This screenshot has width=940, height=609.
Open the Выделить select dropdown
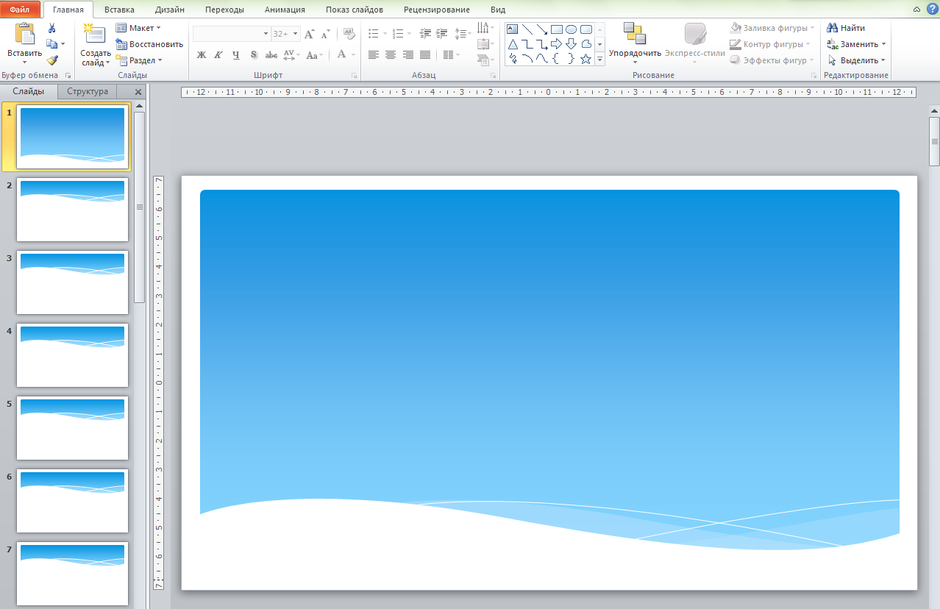tap(855, 61)
